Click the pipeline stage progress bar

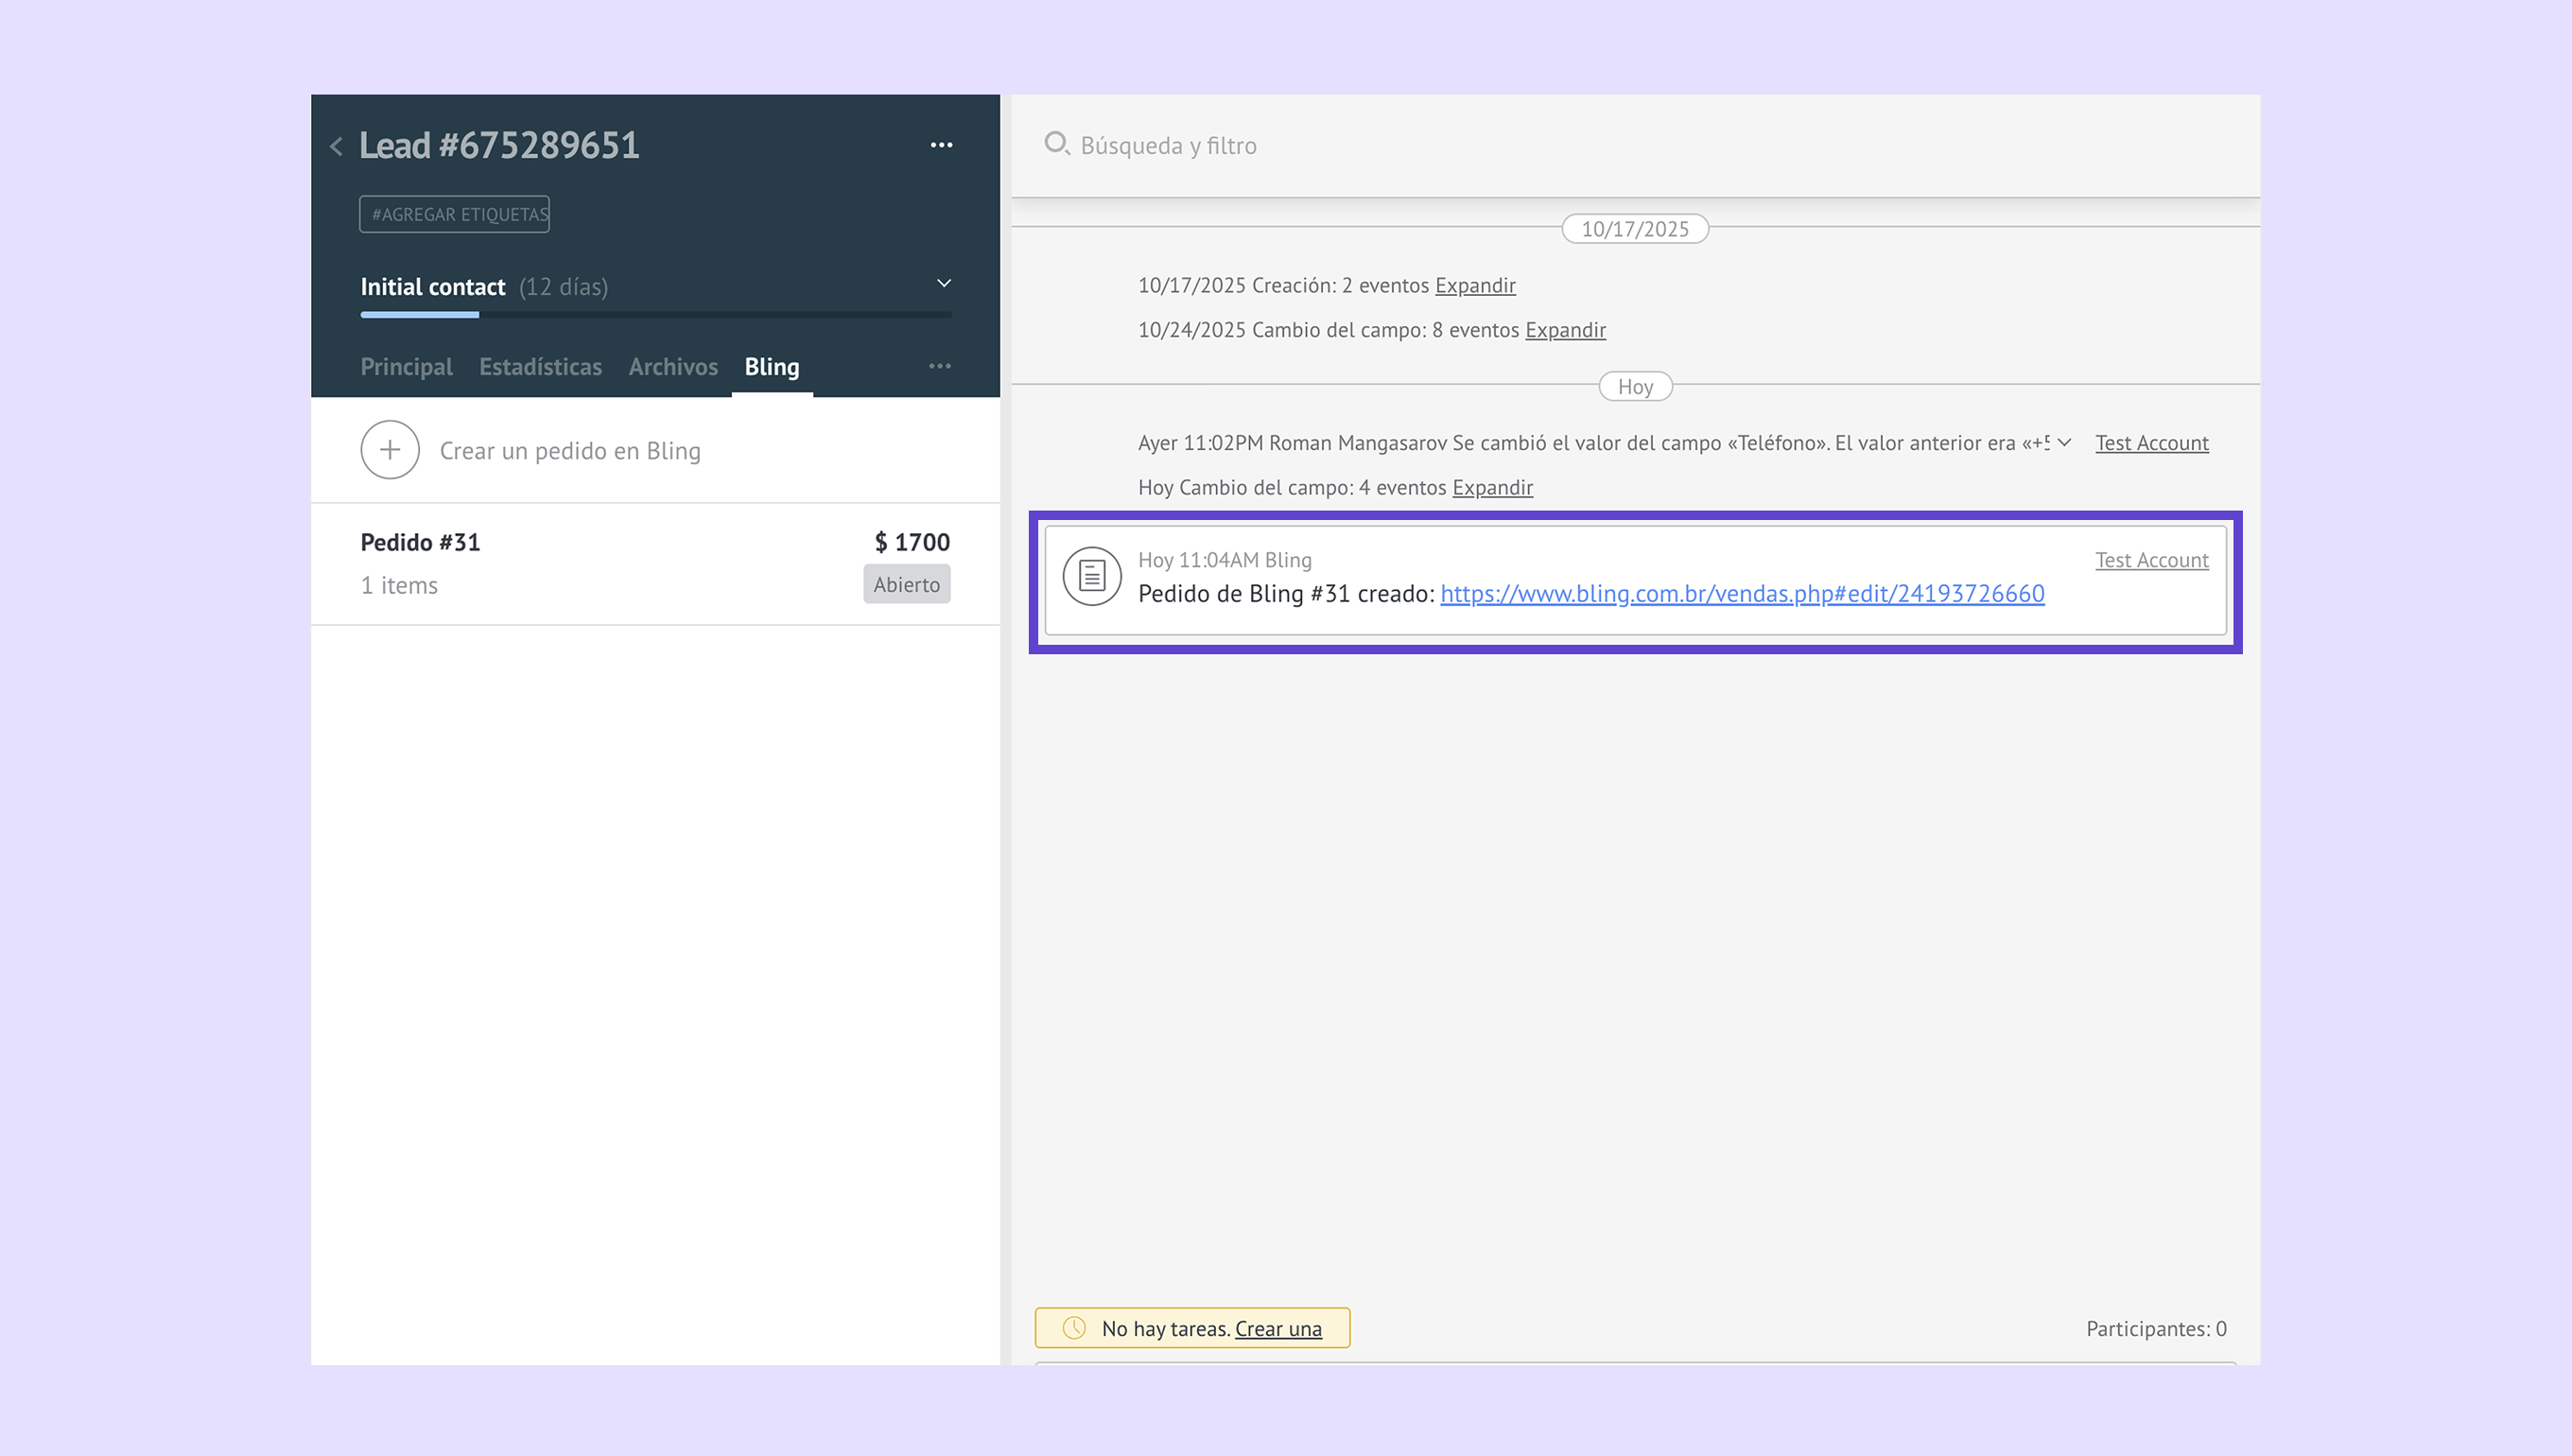(x=655, y=315)
